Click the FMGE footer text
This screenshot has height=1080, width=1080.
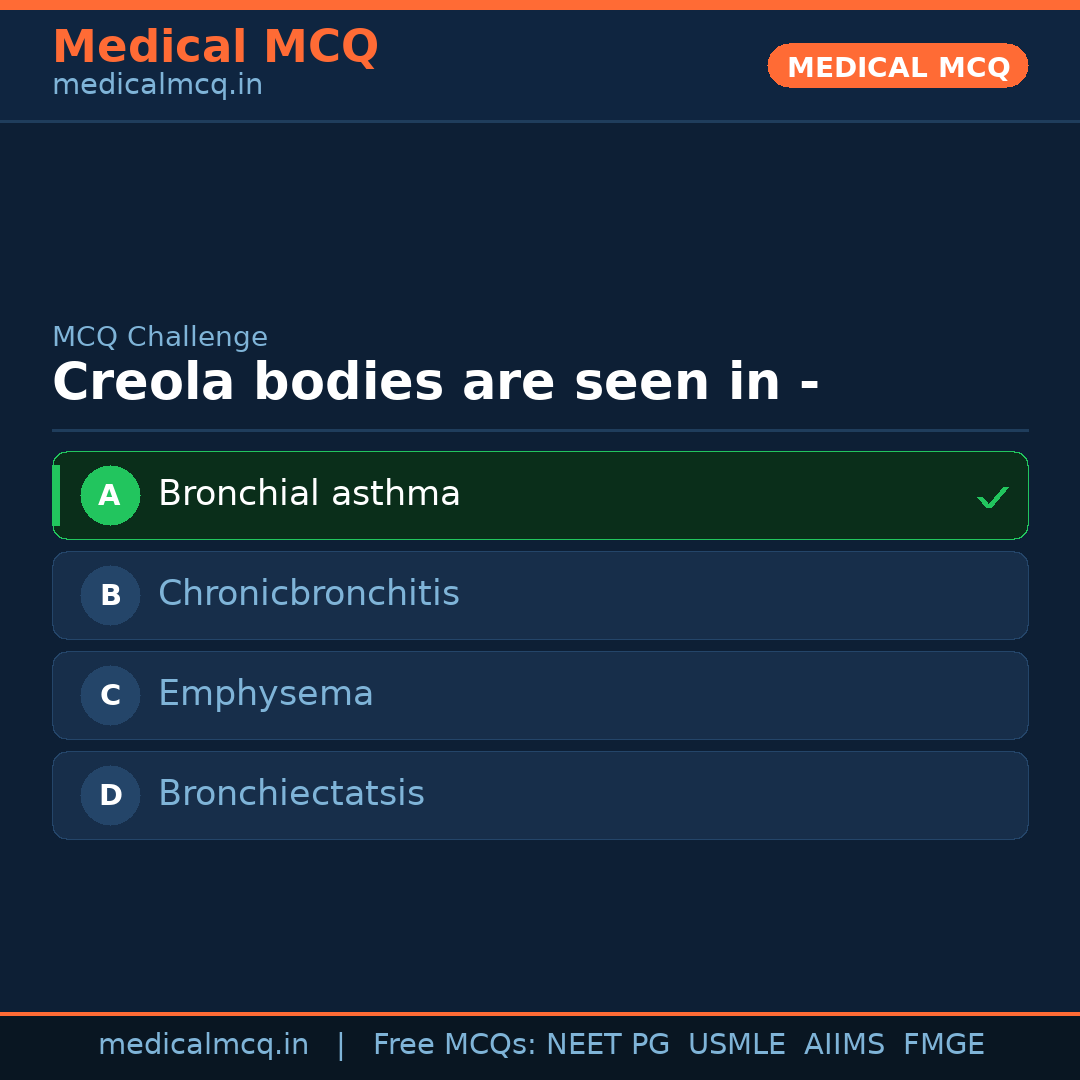(943, 1045)
